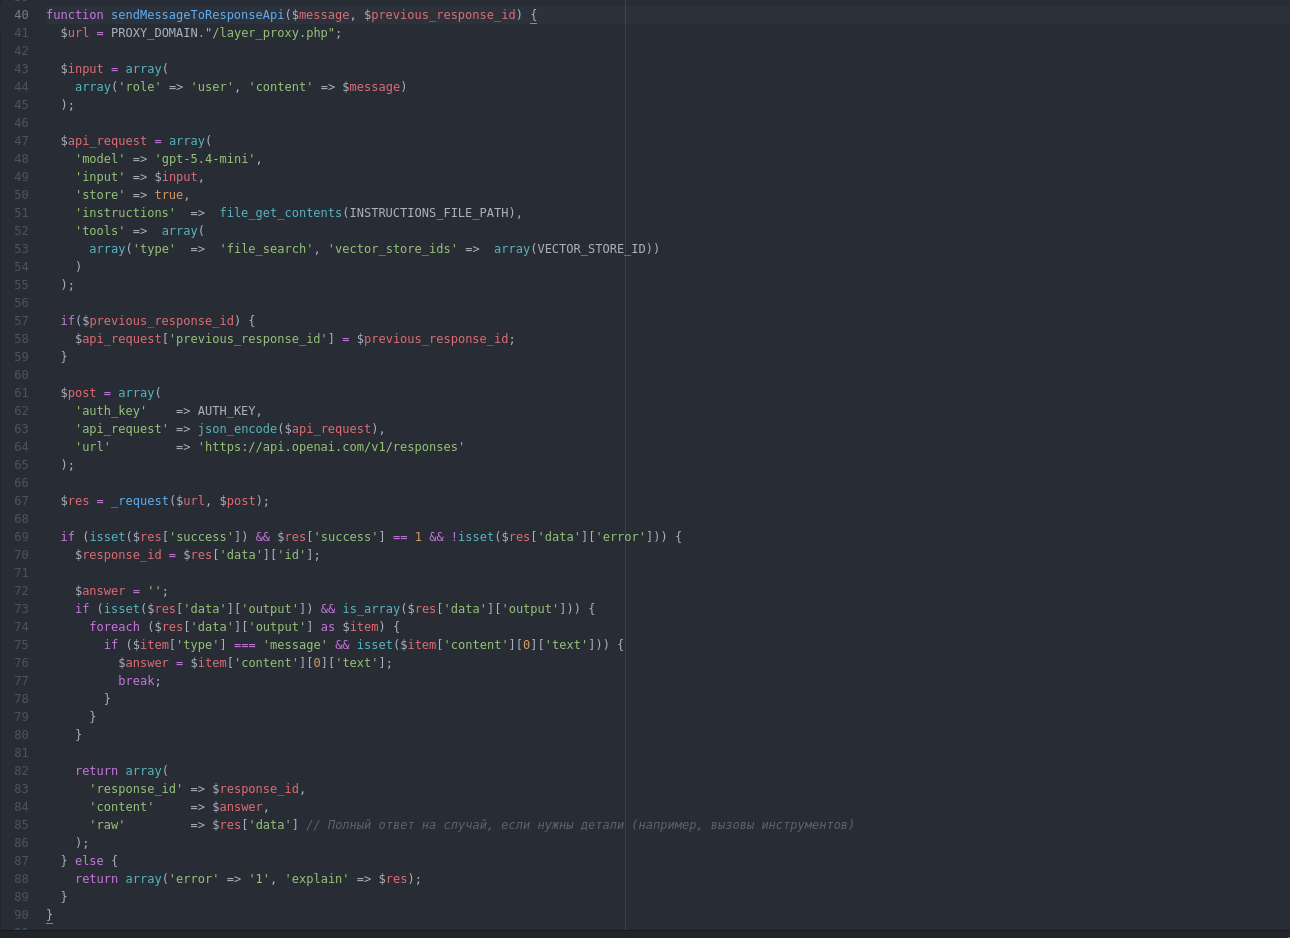
Task: Click the 'role' string key
Action: [139, 87]
